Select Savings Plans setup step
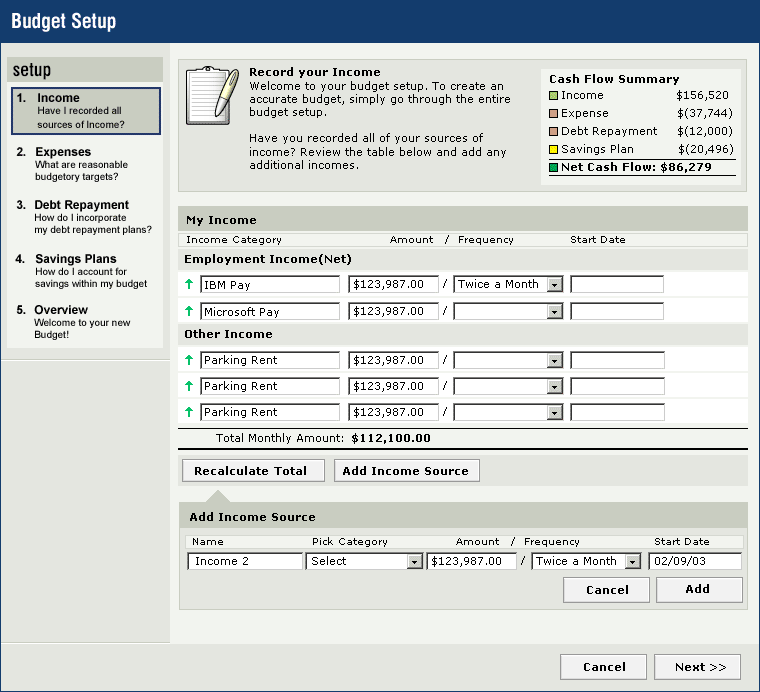 (x=75, y=259)
